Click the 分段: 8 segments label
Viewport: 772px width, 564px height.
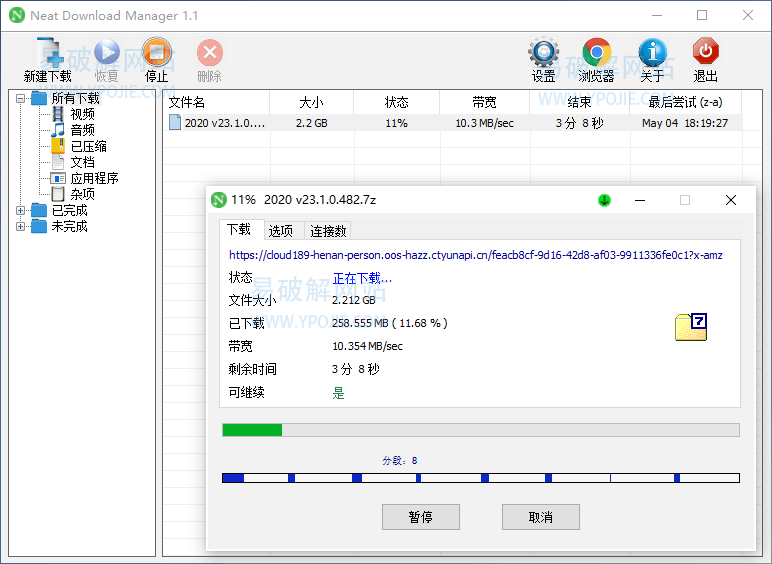(400, 461)
